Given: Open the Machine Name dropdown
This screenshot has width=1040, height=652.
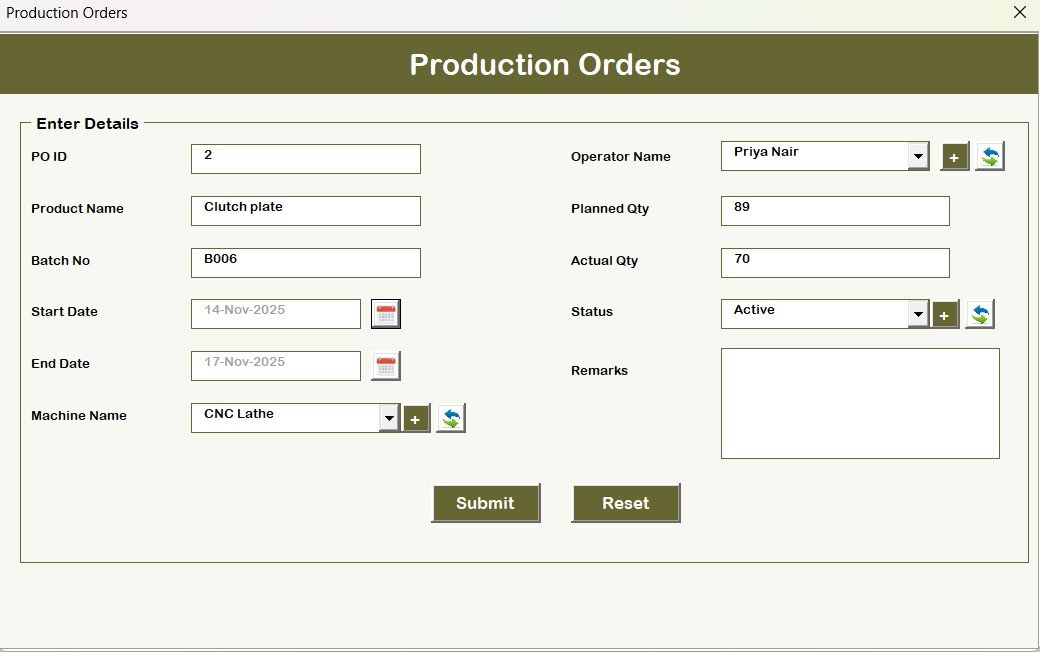Looking at the screenshot, I should 390,417.
